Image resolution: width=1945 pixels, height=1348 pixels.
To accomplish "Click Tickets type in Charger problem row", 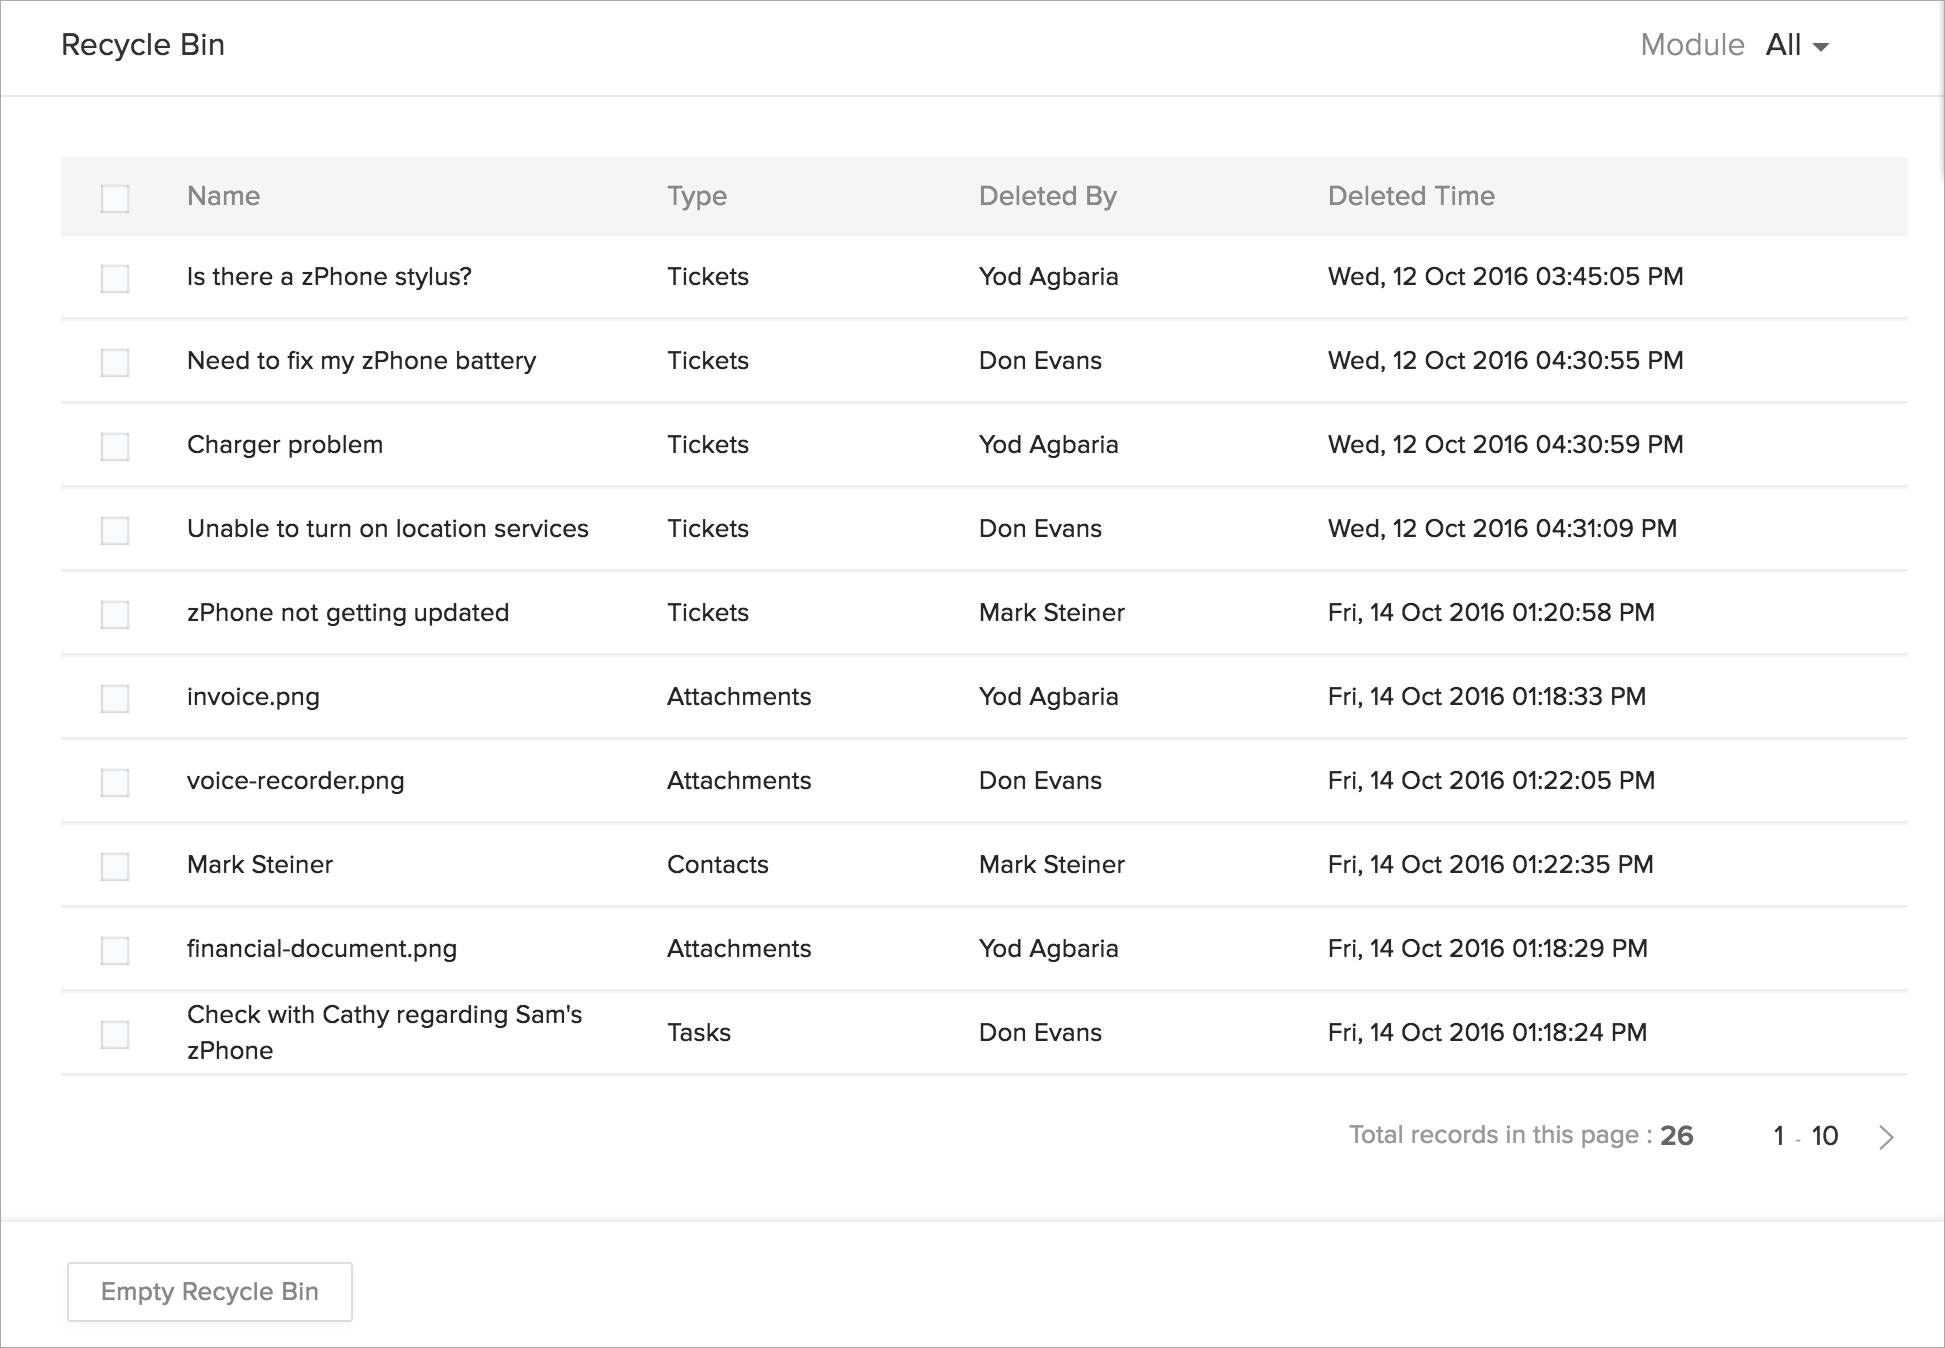I will pyautogui.click(x=708, y=445).
